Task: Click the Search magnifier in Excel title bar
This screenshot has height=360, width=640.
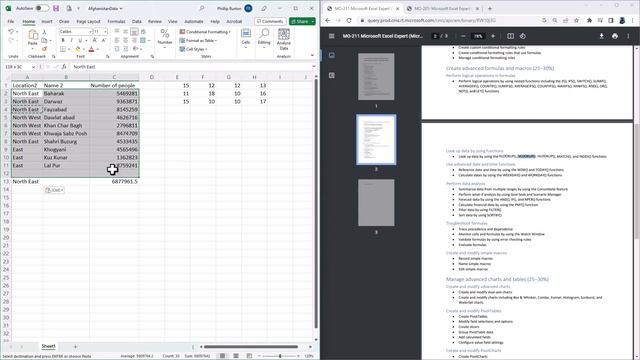Action: click(201, 8)
